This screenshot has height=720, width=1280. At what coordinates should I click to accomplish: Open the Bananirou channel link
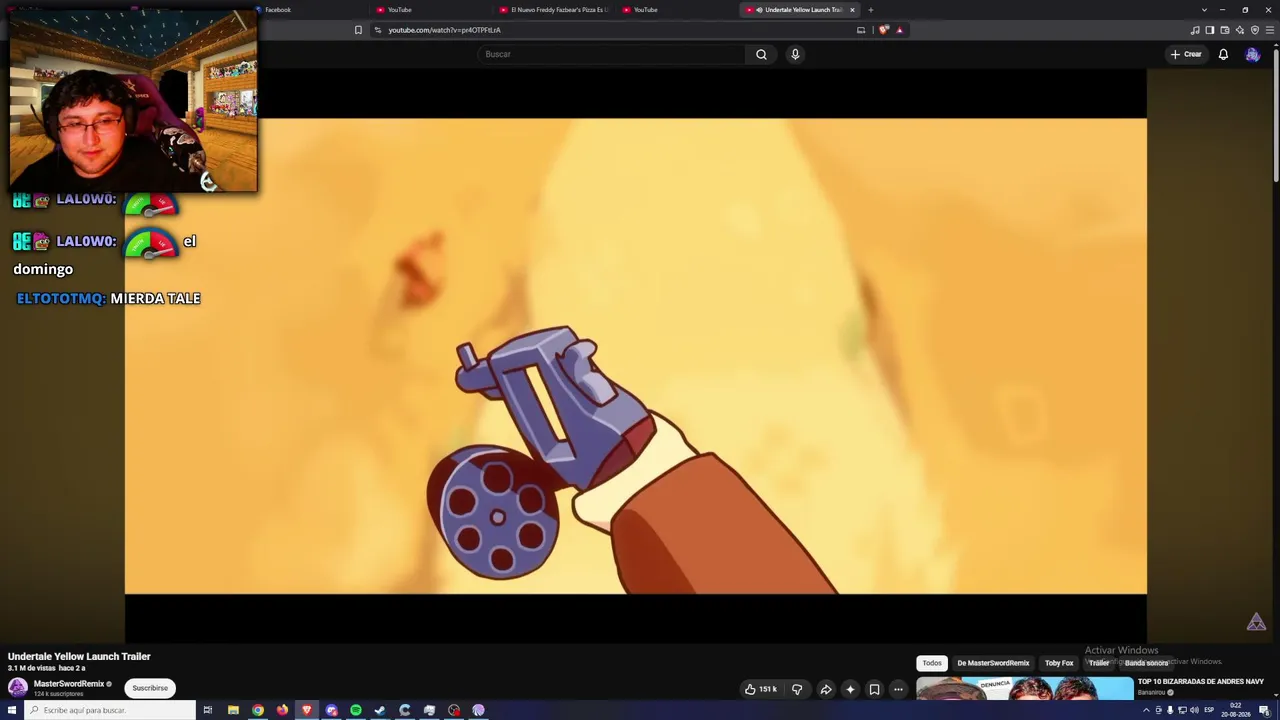click(x=1152, y=692)
